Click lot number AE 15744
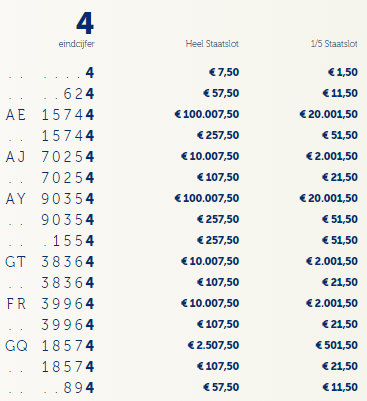Screen dimensions: 367x401 (x=50, y=115)
